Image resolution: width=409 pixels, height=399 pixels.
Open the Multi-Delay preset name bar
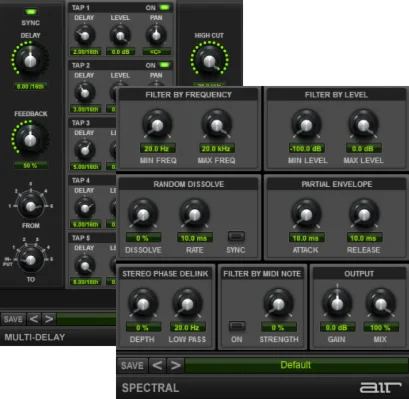pyautogui.click(x=87, y=319)
